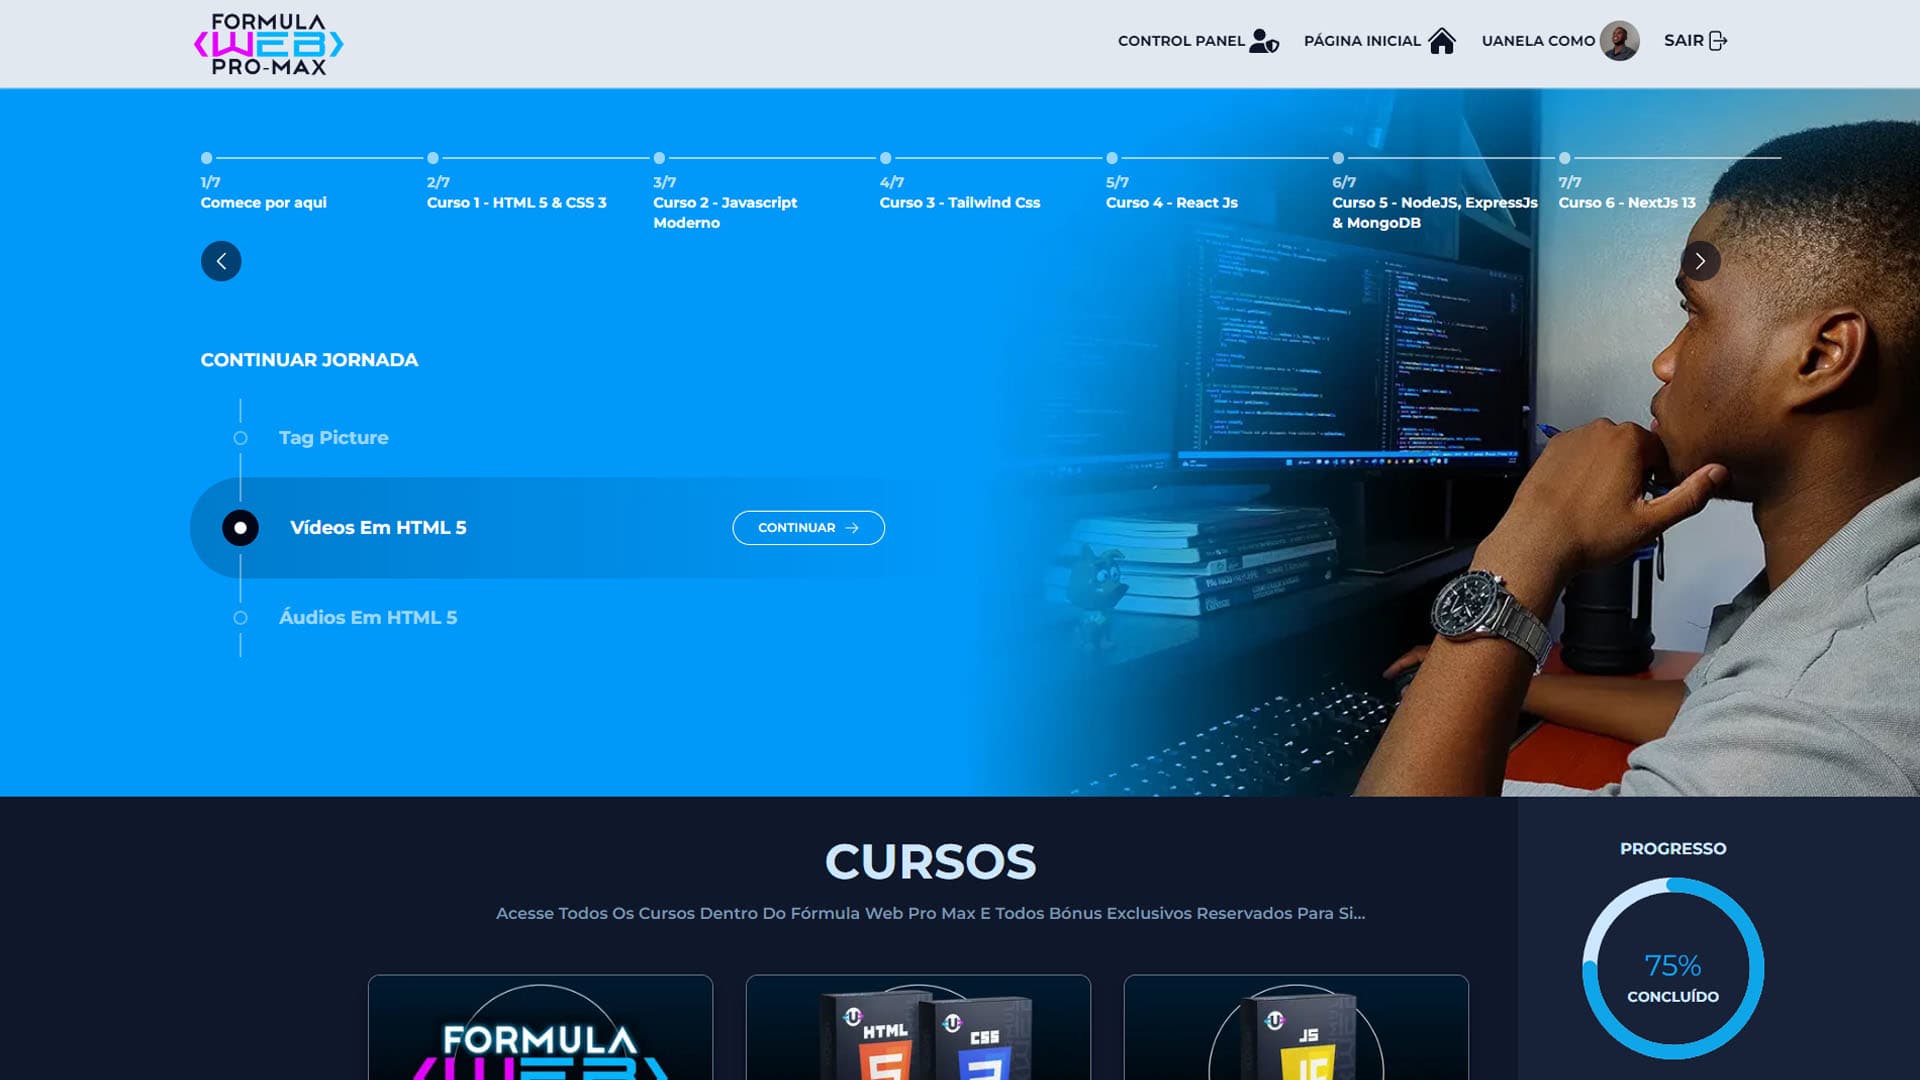
Task: Open Áudios Em HTML 5 lesson
Action: (x=368, y=618)
